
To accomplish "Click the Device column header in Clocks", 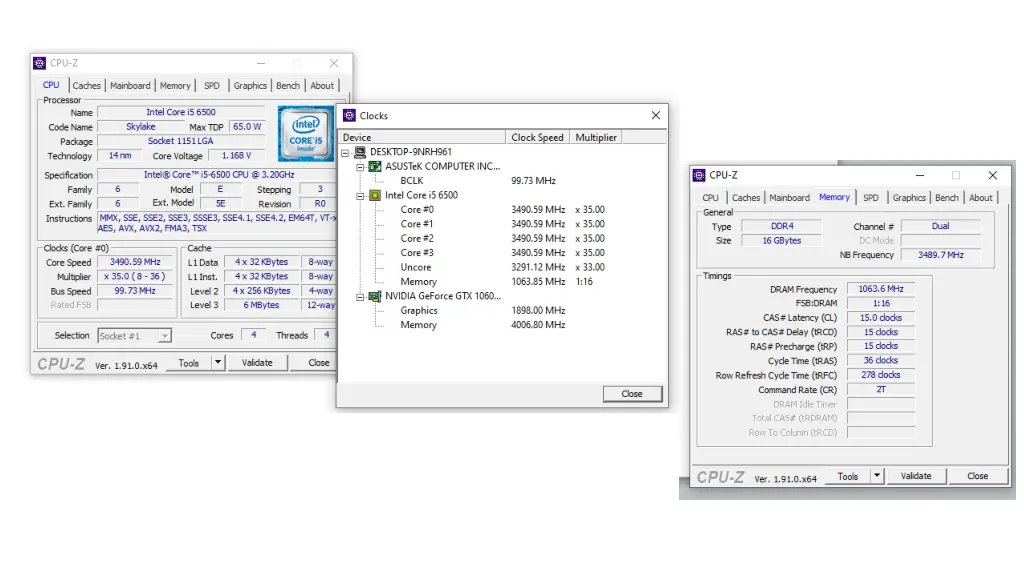I will tap(423, 137).
